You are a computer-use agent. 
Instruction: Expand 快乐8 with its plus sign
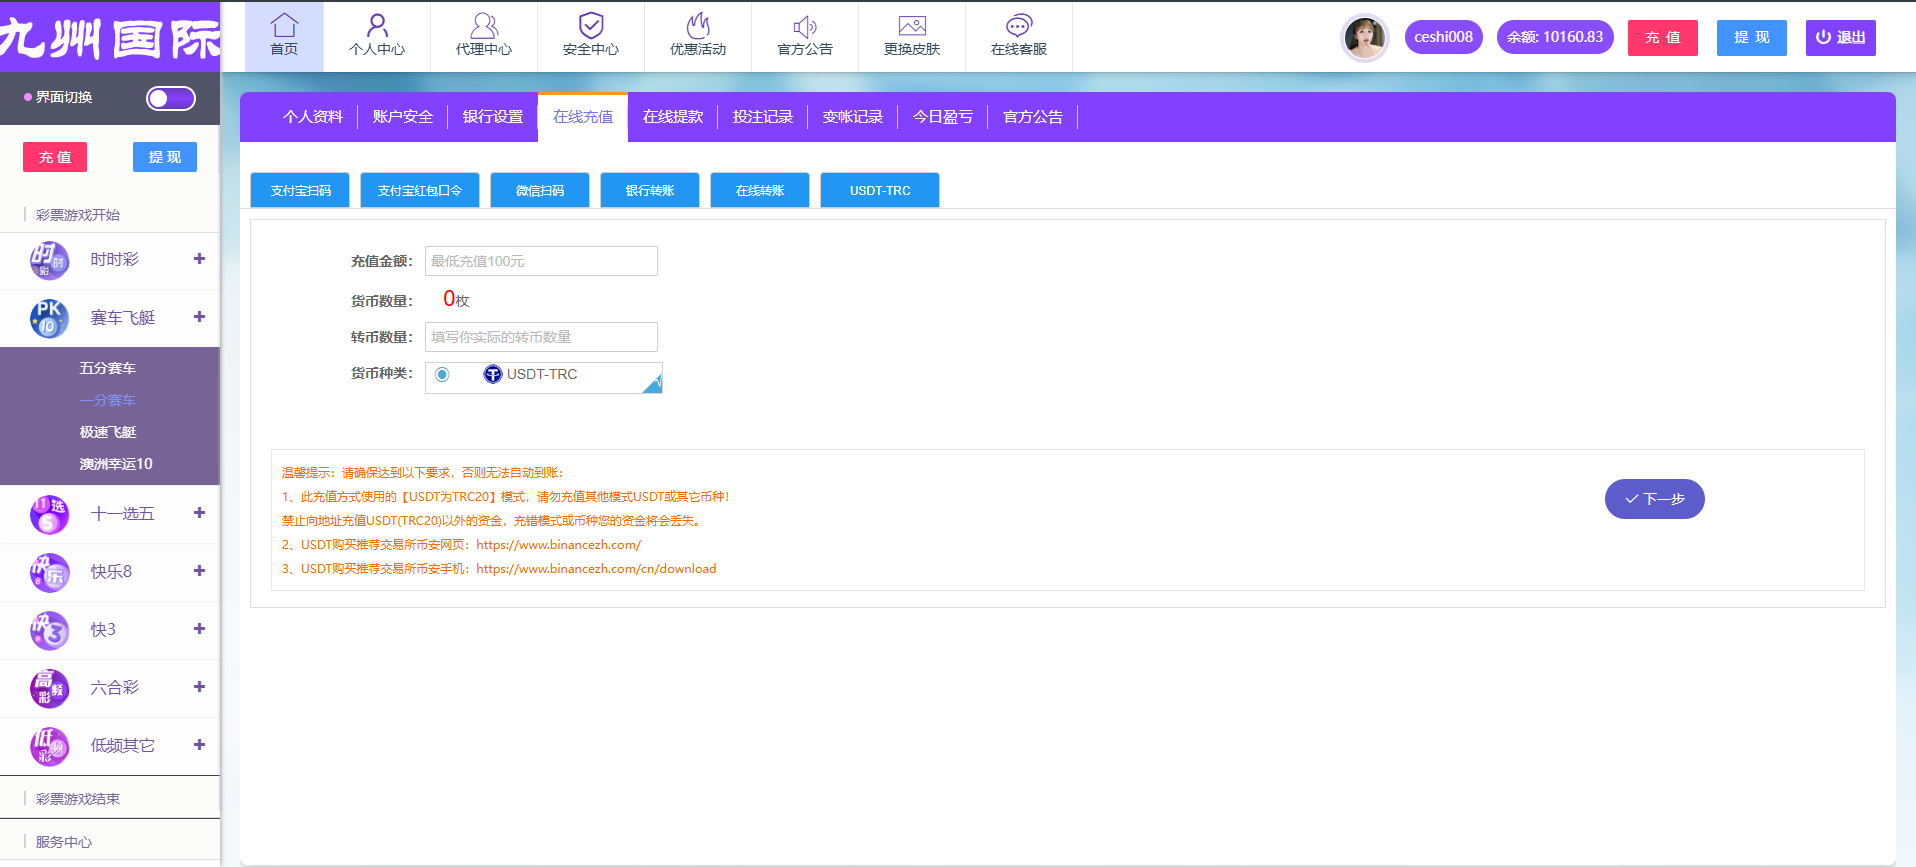click(199, 571)
